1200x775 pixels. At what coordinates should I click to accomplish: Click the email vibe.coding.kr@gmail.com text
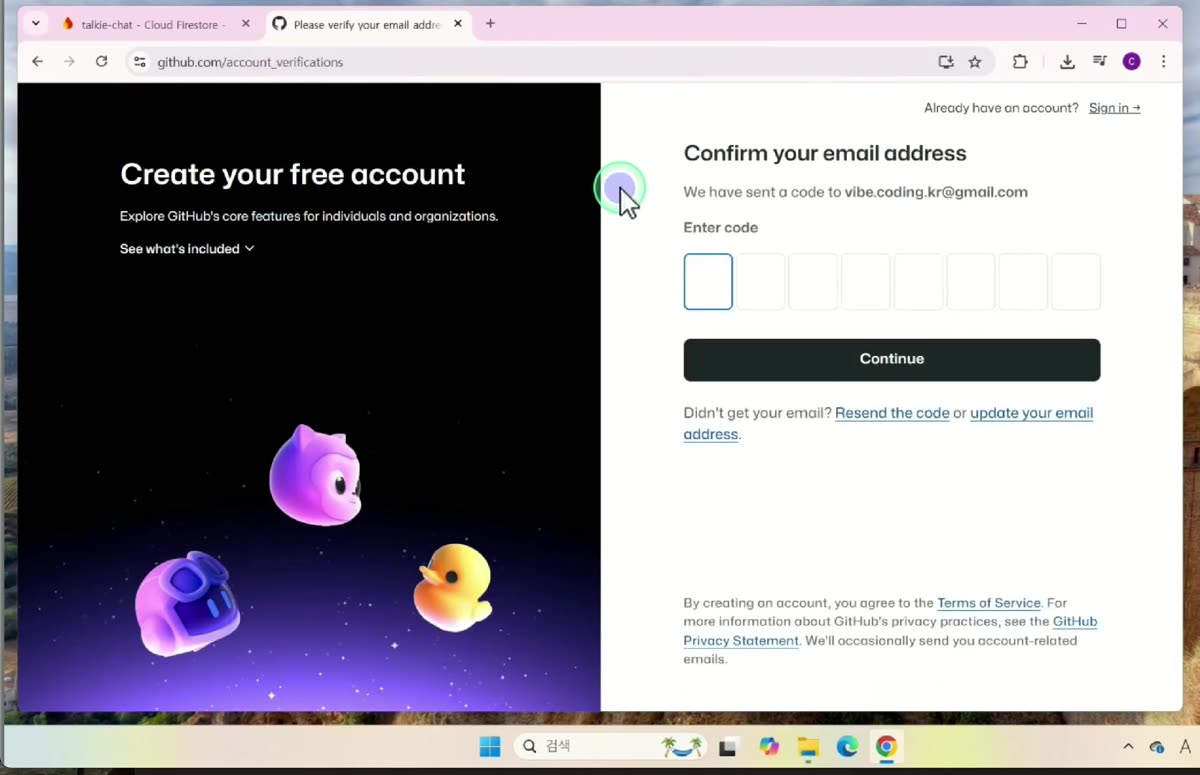coord(936,192)
